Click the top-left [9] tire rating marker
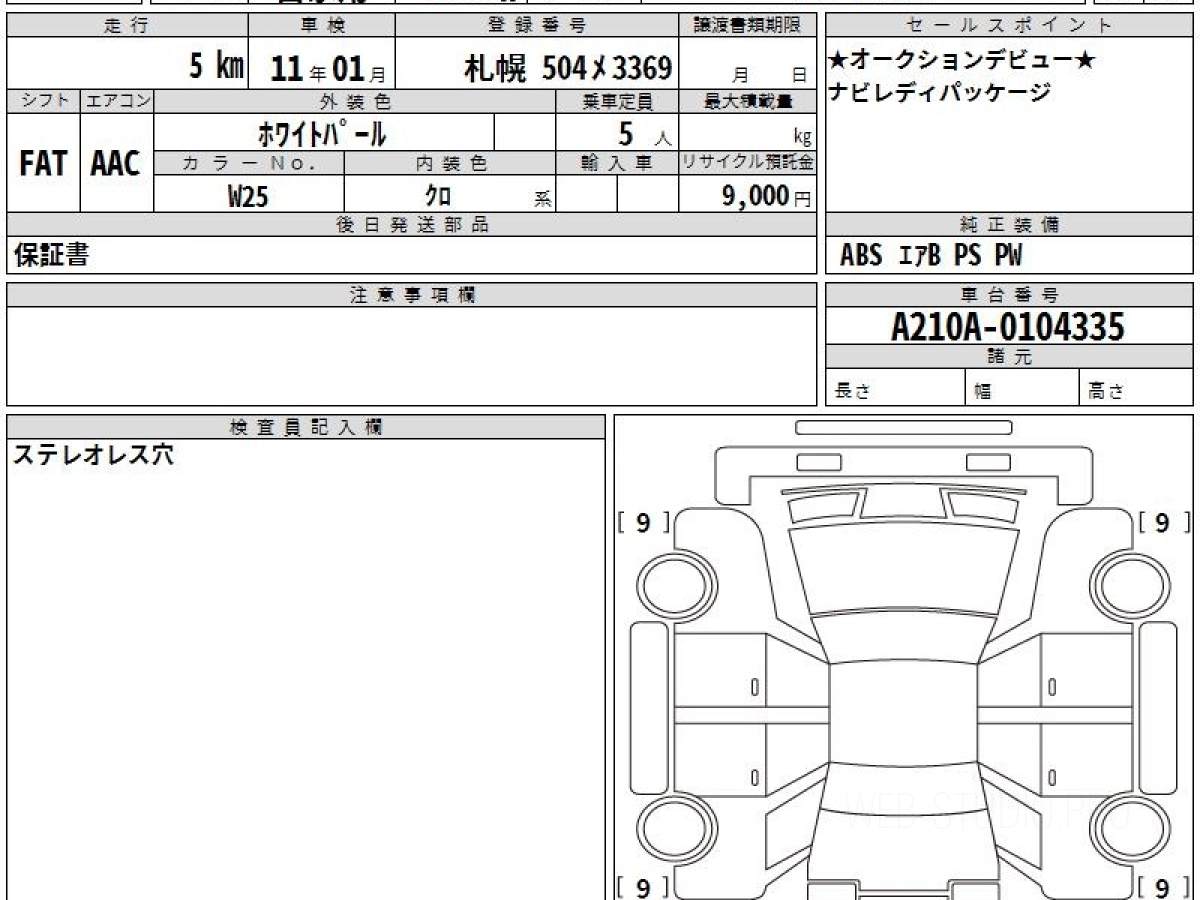 643,522
